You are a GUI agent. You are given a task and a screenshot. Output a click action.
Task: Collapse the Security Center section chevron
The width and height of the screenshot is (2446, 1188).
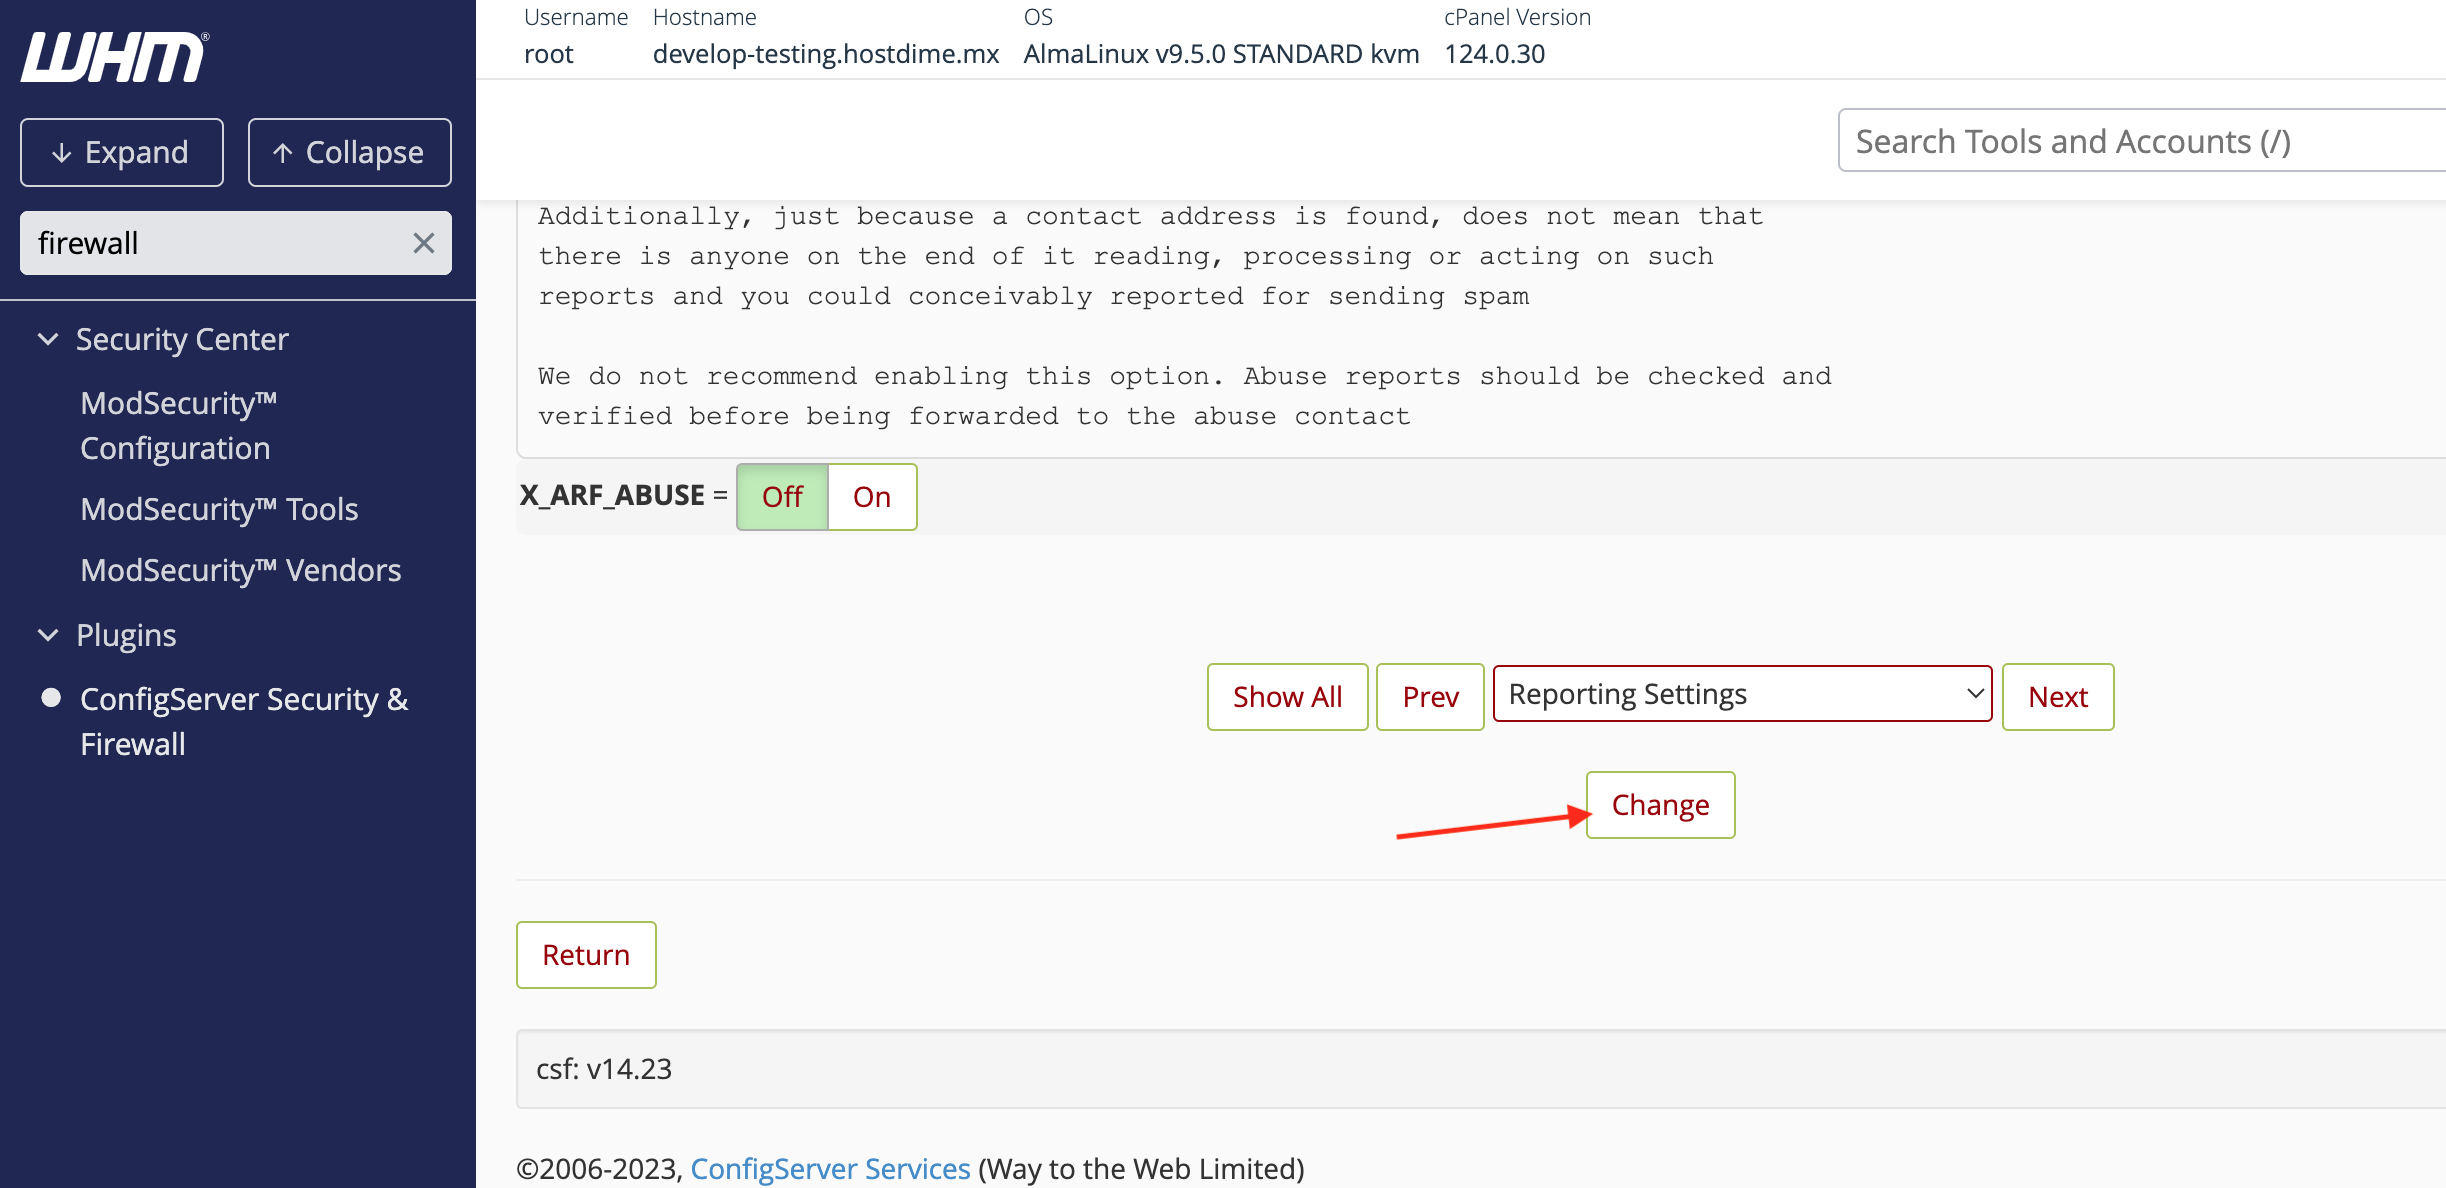click(x=47, y=339)
